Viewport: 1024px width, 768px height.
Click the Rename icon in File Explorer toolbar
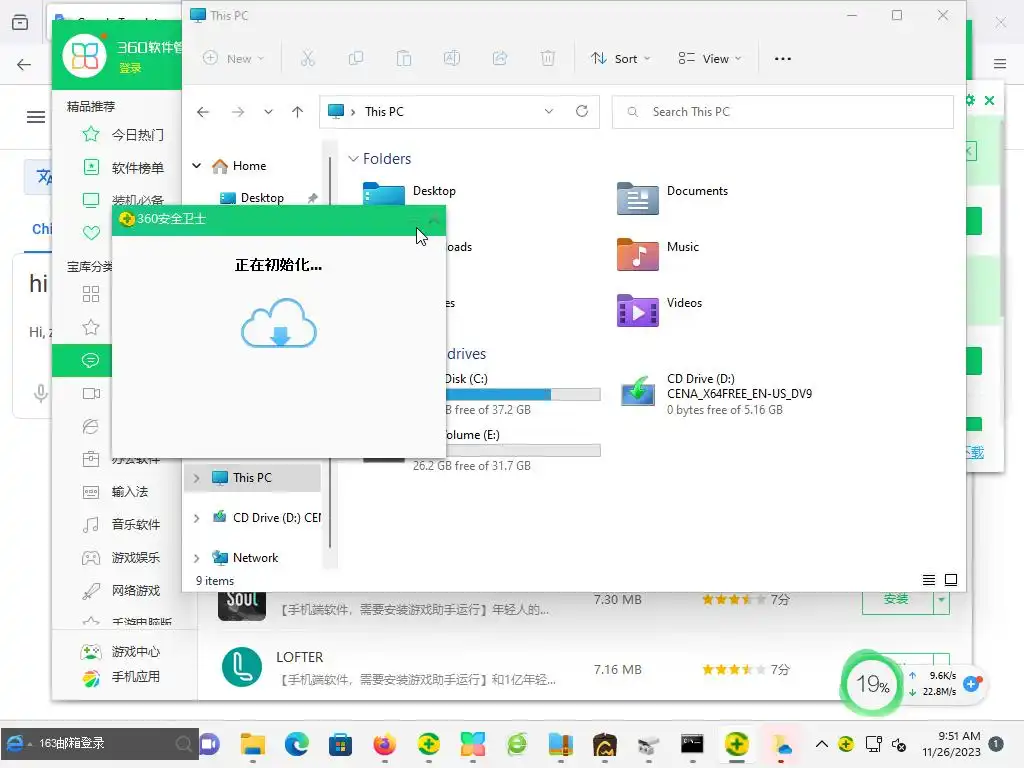[x=452, y=59]
